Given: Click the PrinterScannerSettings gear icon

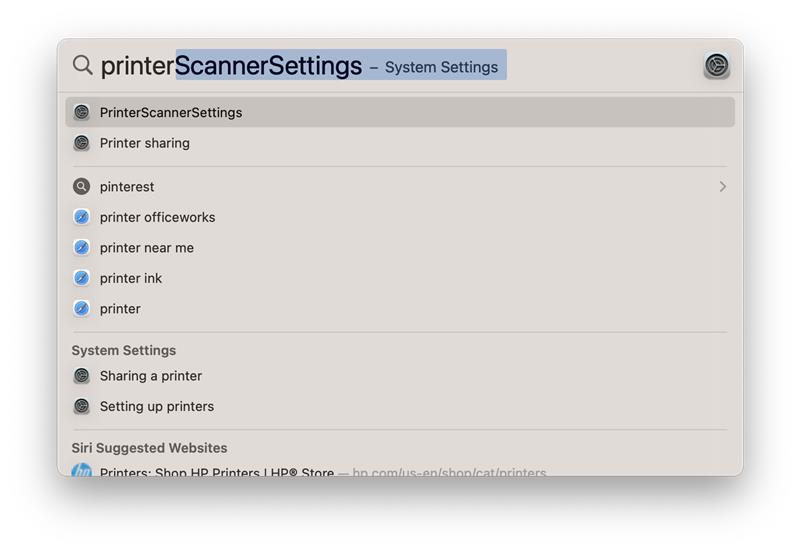Looking at the screenshot, I should click(82, 113).
